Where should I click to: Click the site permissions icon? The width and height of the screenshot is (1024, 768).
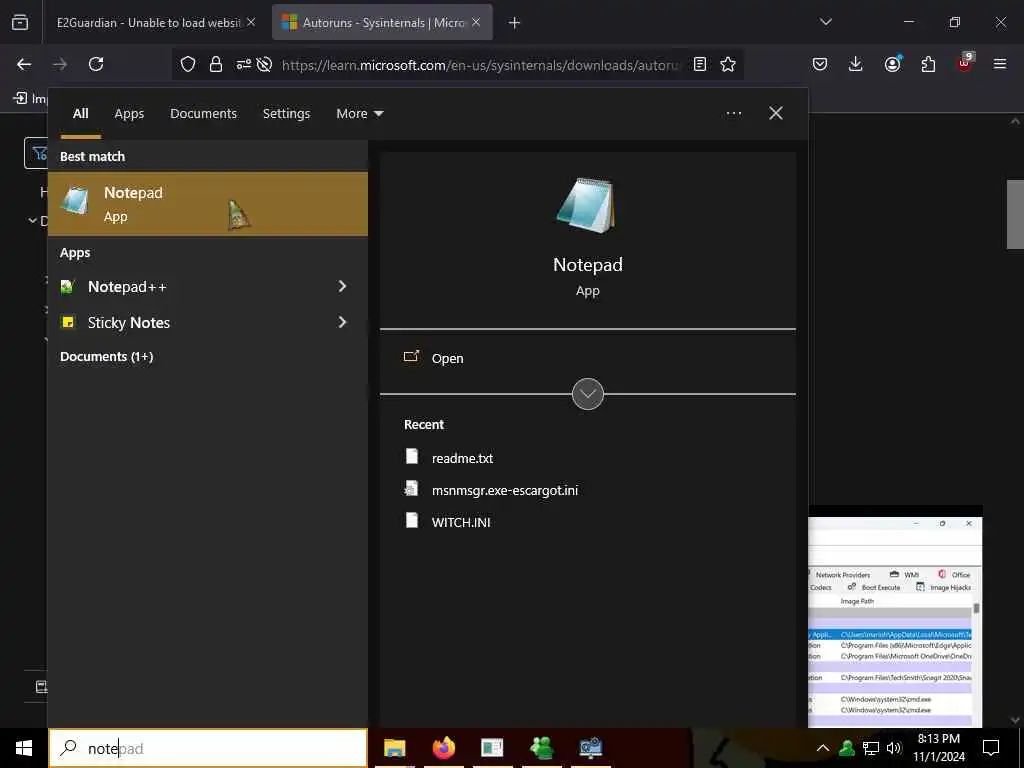pos(243,64)
